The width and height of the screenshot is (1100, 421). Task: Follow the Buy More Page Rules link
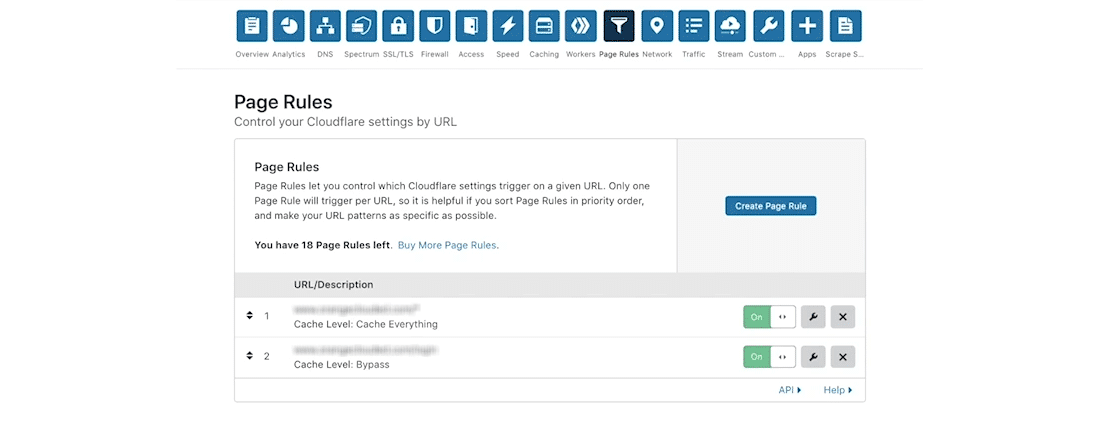pos(447,245)
